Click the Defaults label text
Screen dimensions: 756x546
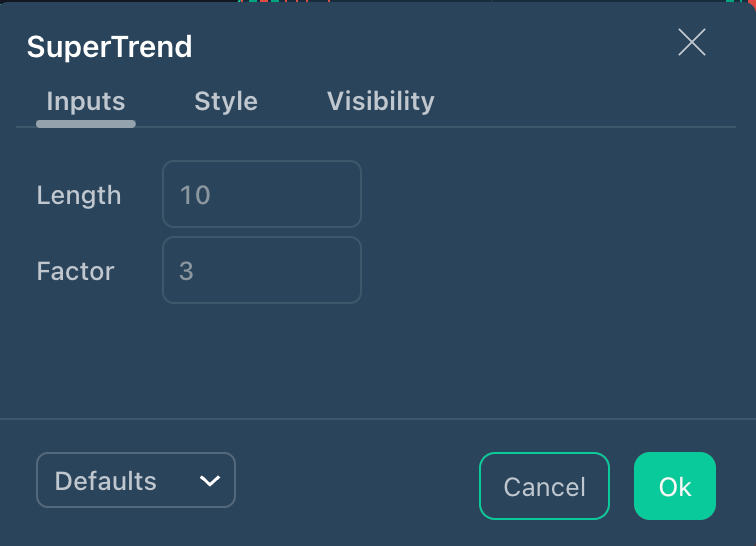click(x=106, y=481)
